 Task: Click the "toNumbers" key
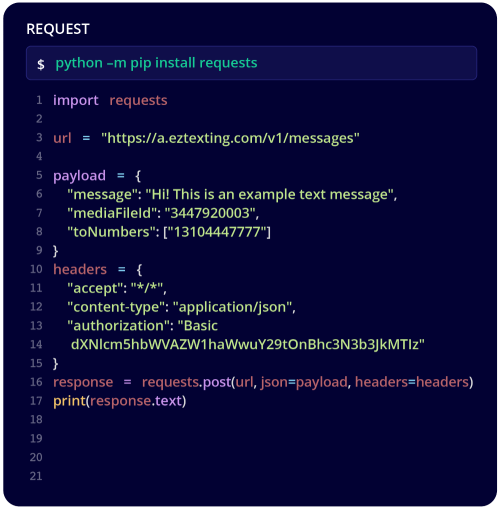(111, 232)
